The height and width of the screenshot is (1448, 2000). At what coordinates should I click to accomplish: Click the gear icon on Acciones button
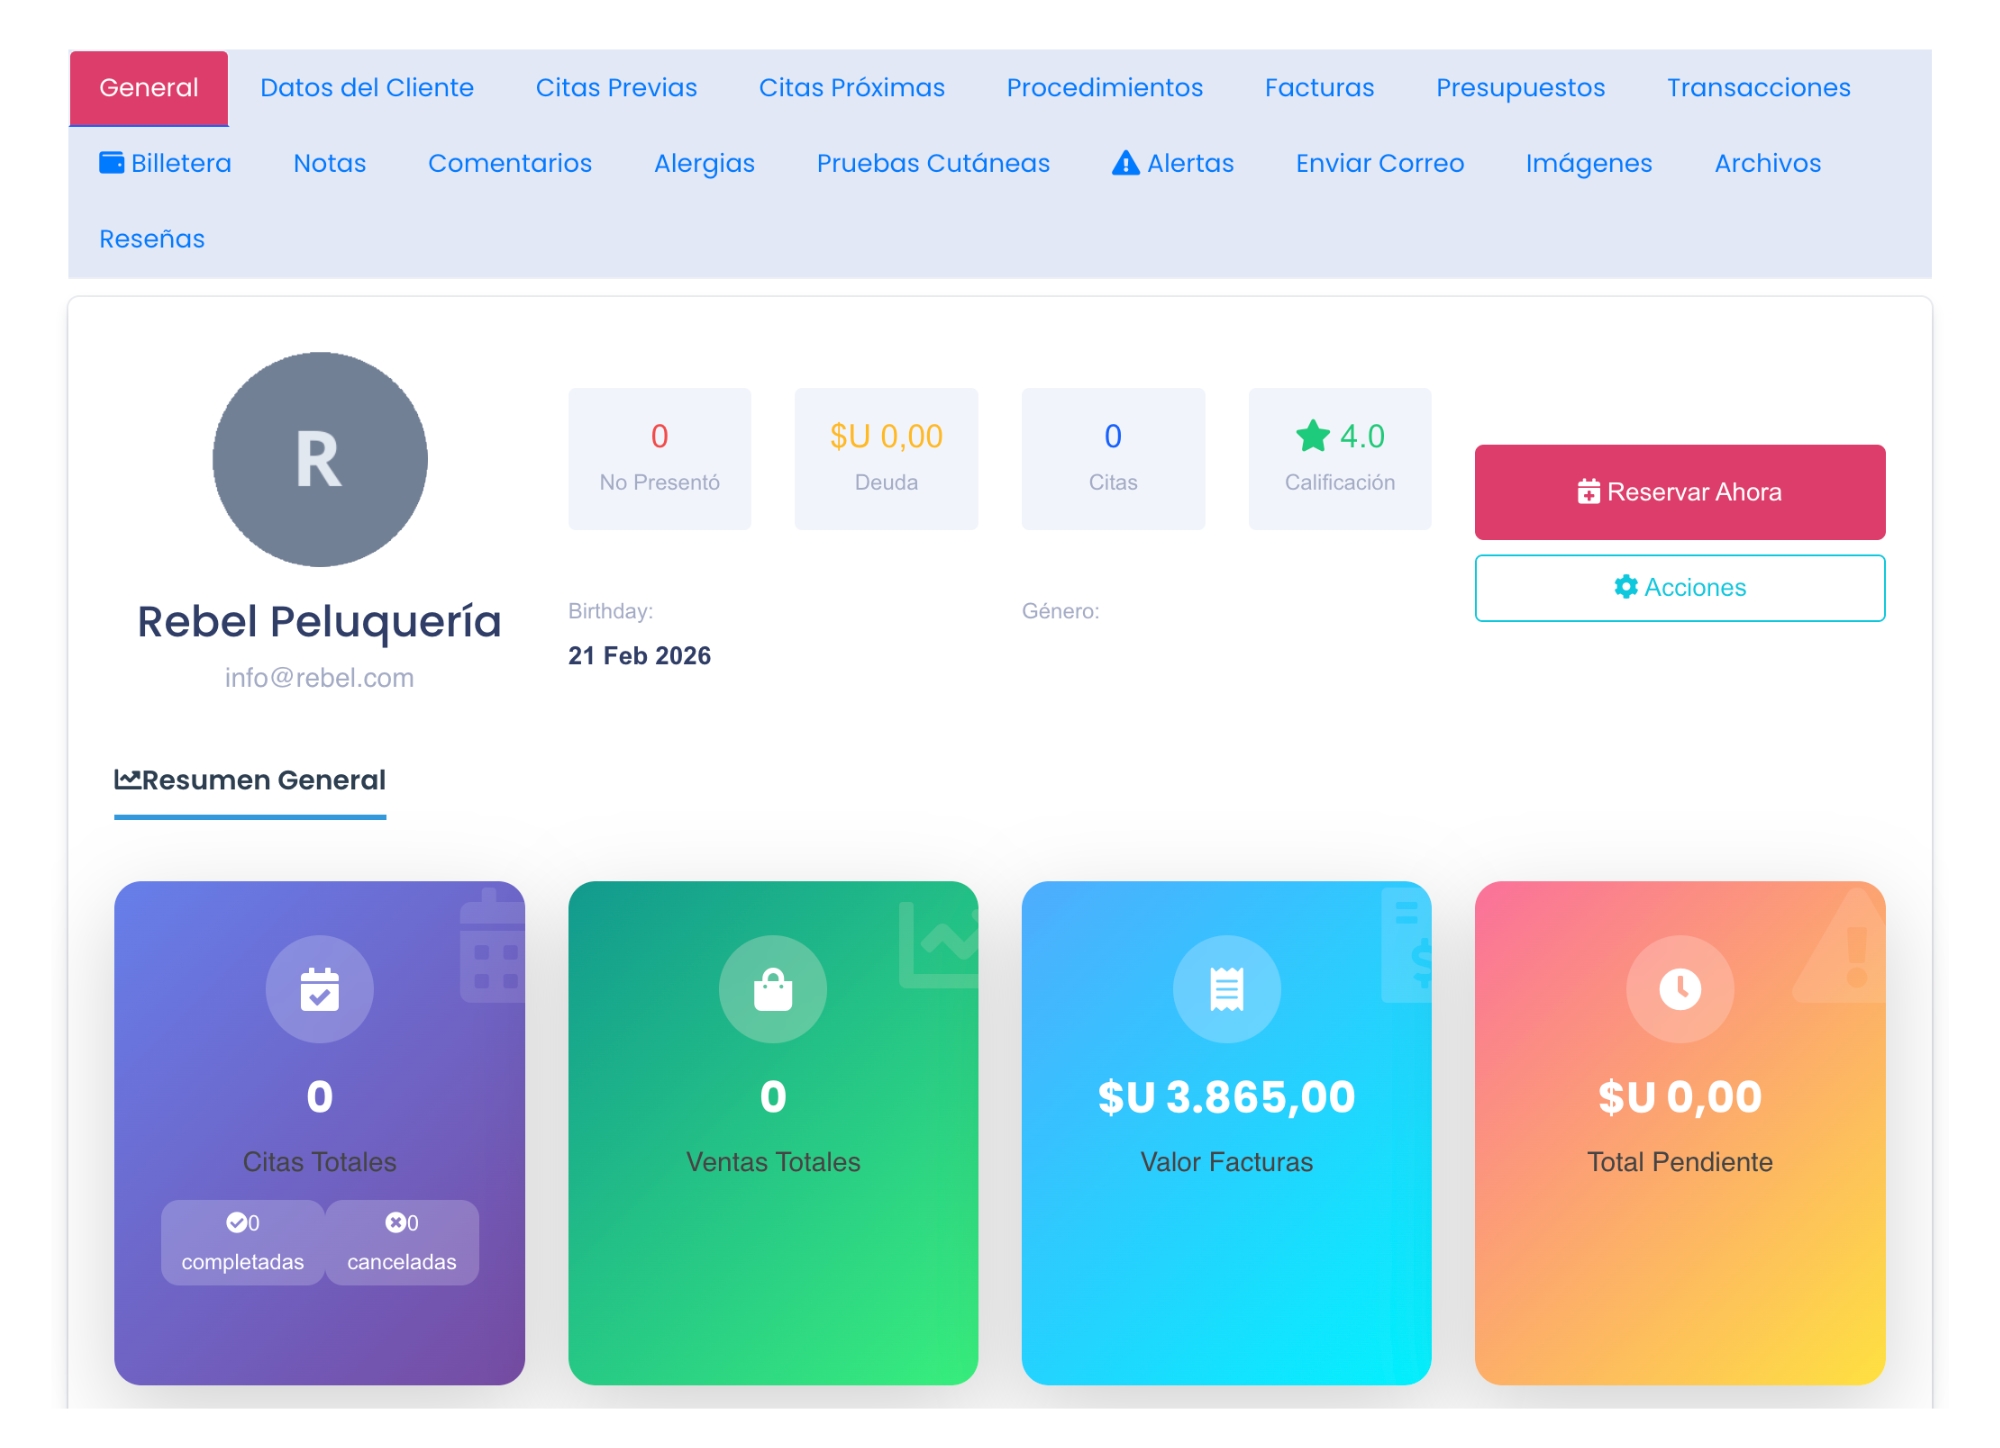[1626, 587]
